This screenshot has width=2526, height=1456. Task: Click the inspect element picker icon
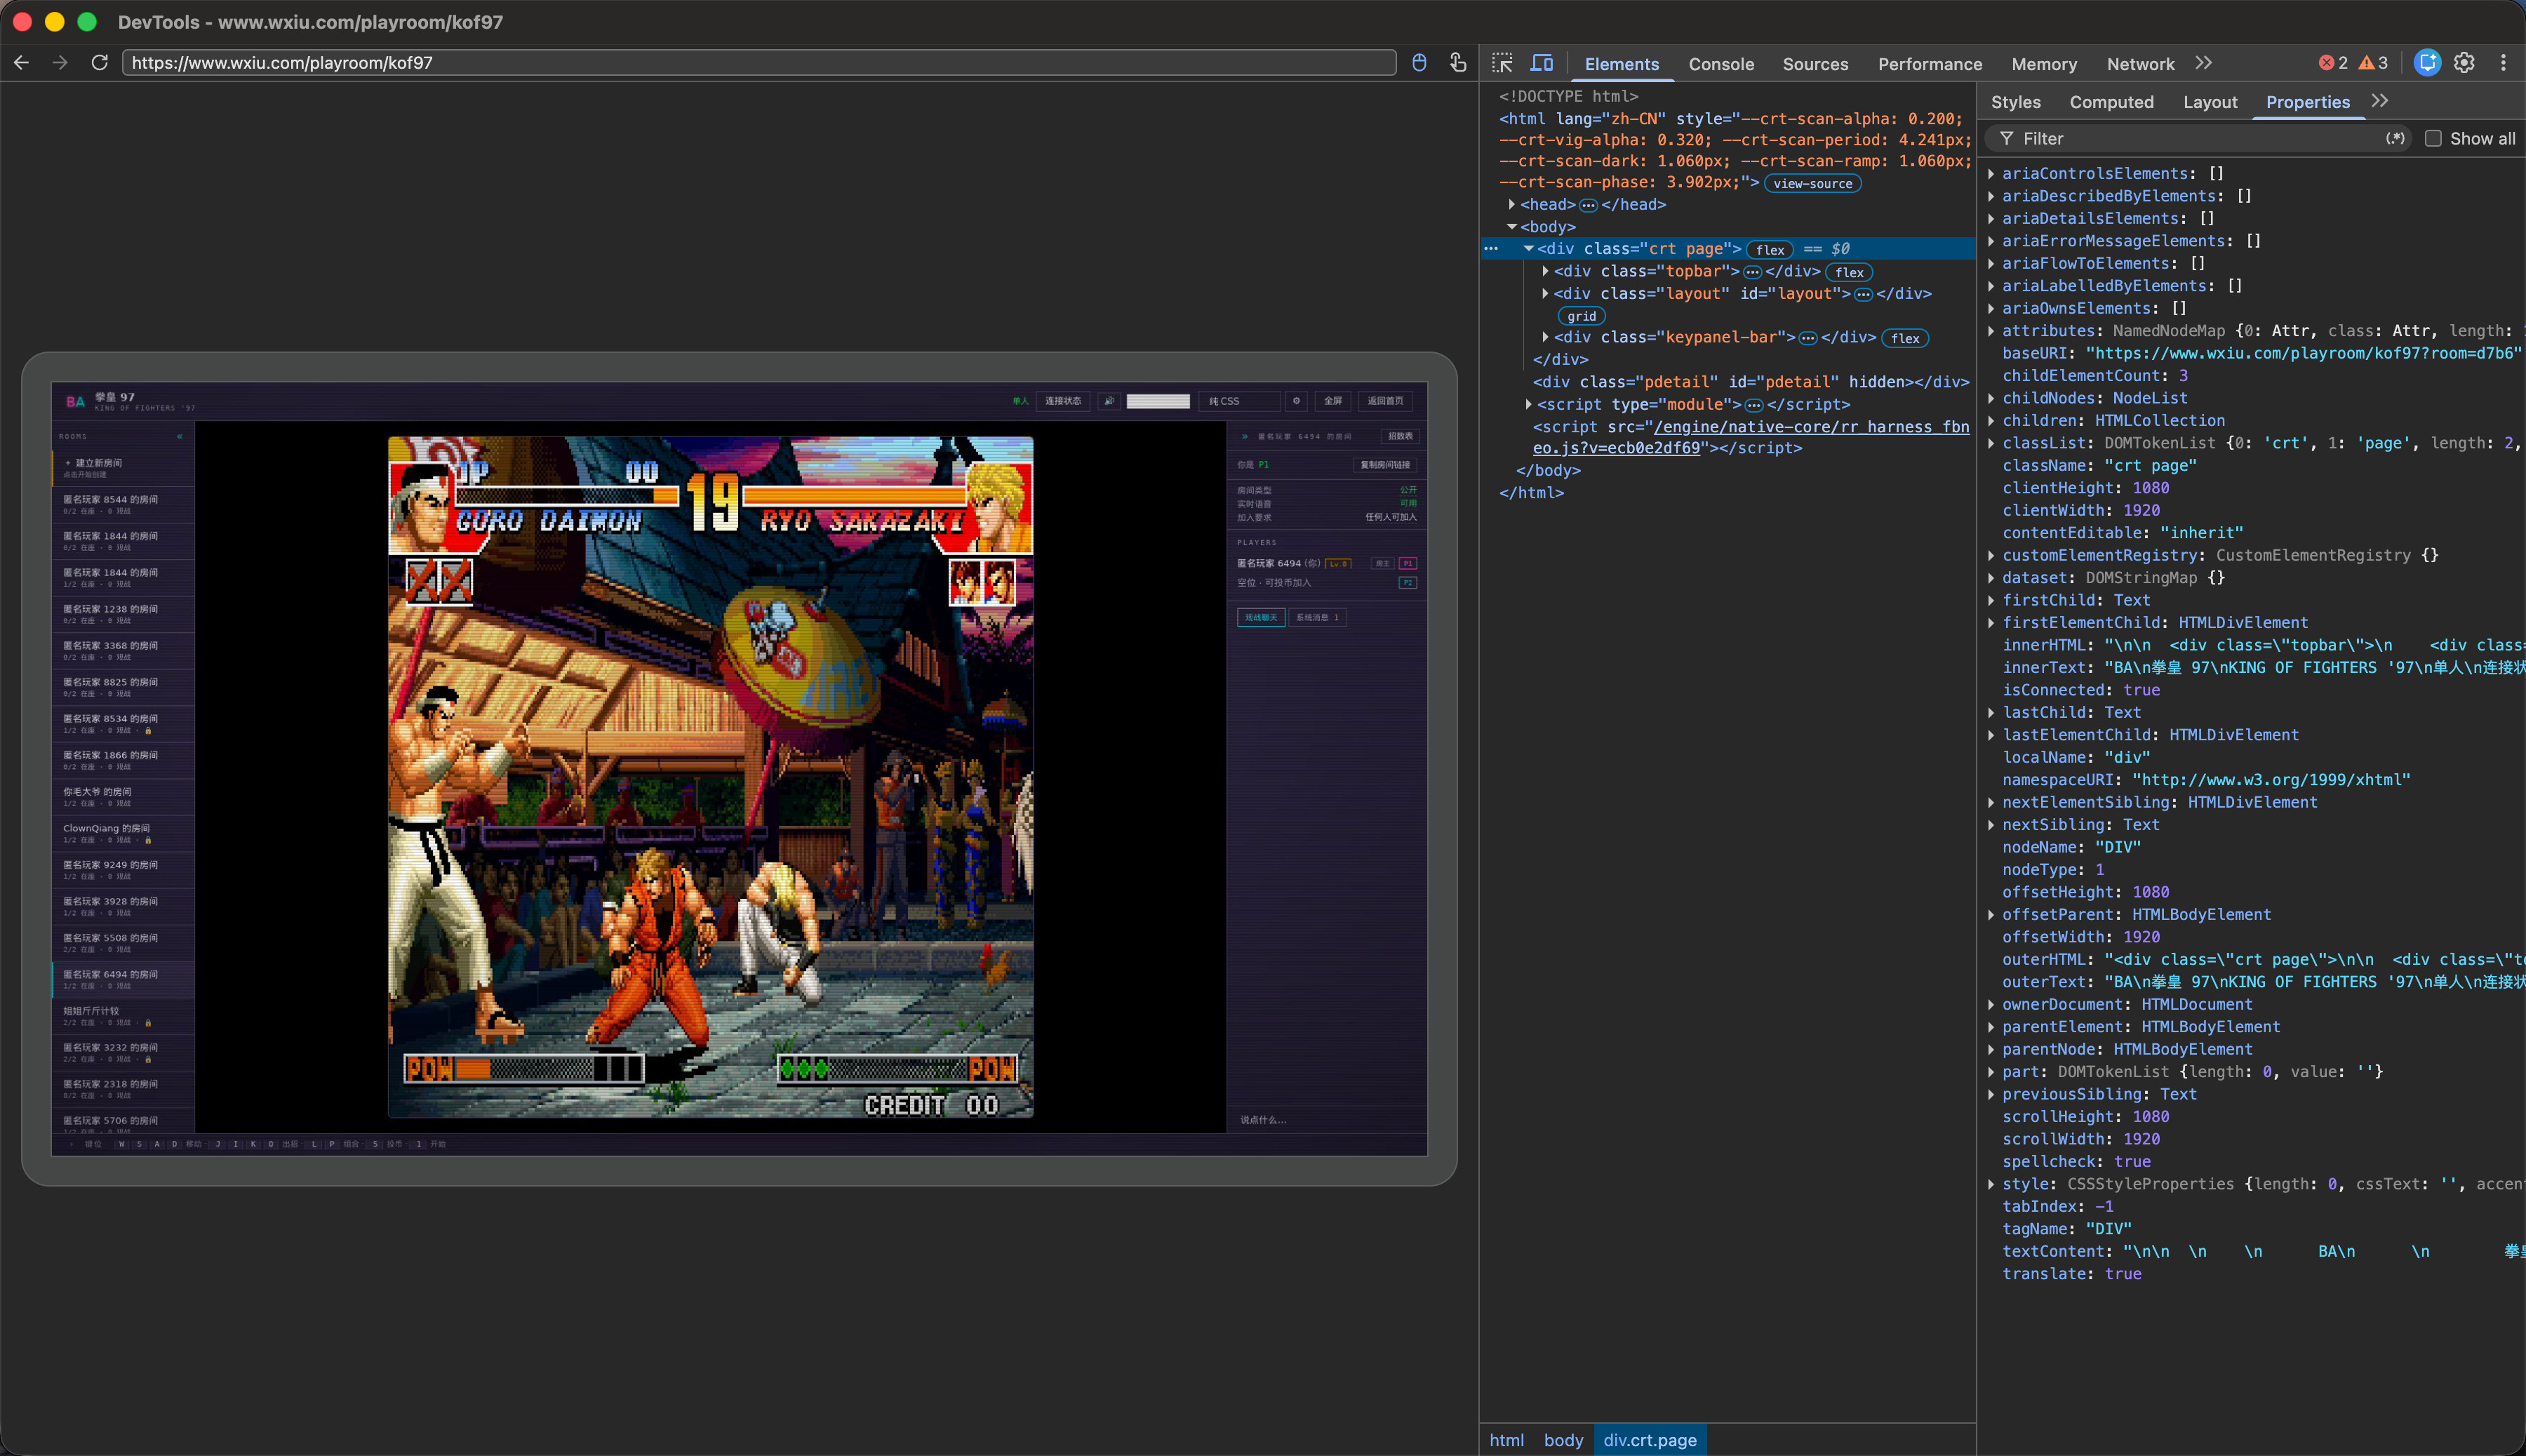[x=1502, y=63]
